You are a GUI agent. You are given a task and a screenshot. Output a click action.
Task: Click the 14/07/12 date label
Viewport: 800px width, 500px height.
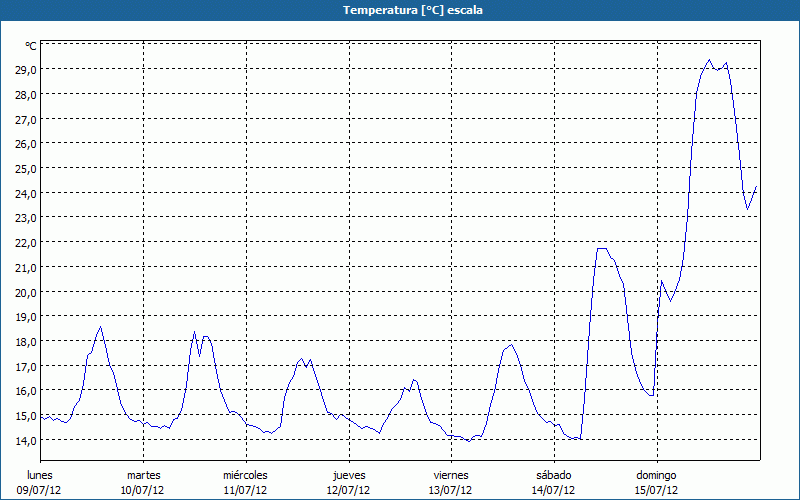coord(554,491)
